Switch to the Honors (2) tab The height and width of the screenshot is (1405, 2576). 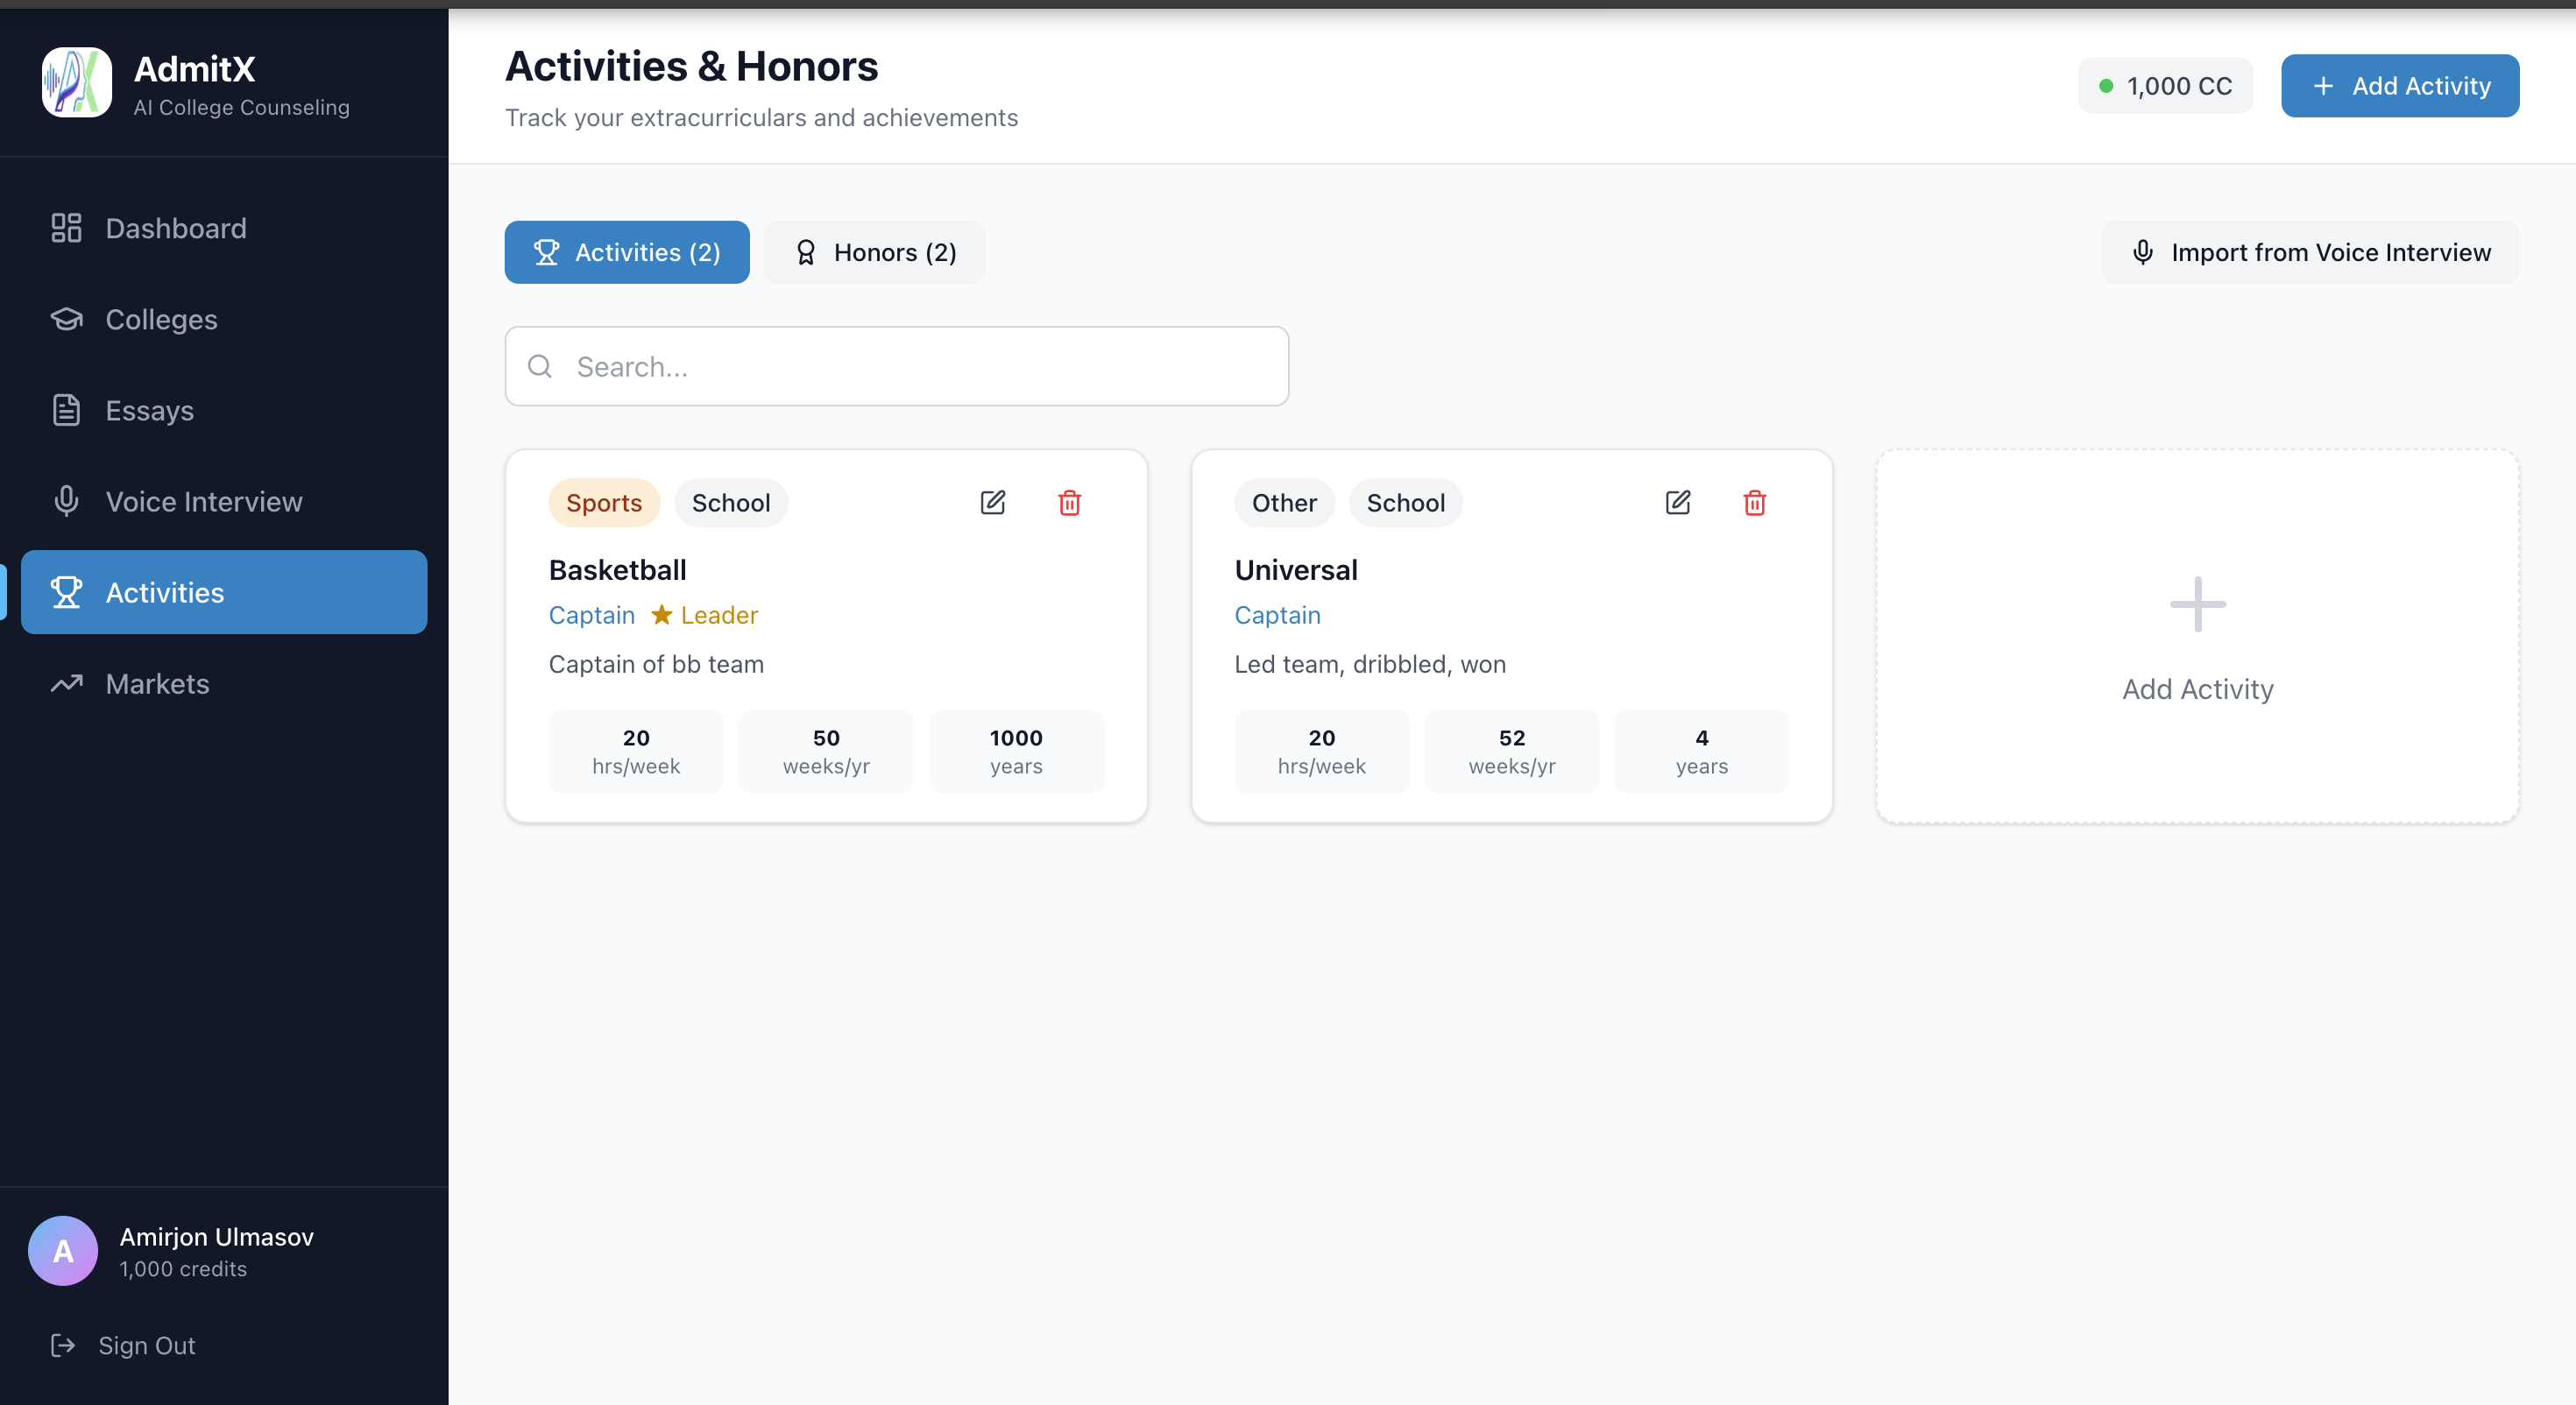pyautogui.click(x=875, y=252)
